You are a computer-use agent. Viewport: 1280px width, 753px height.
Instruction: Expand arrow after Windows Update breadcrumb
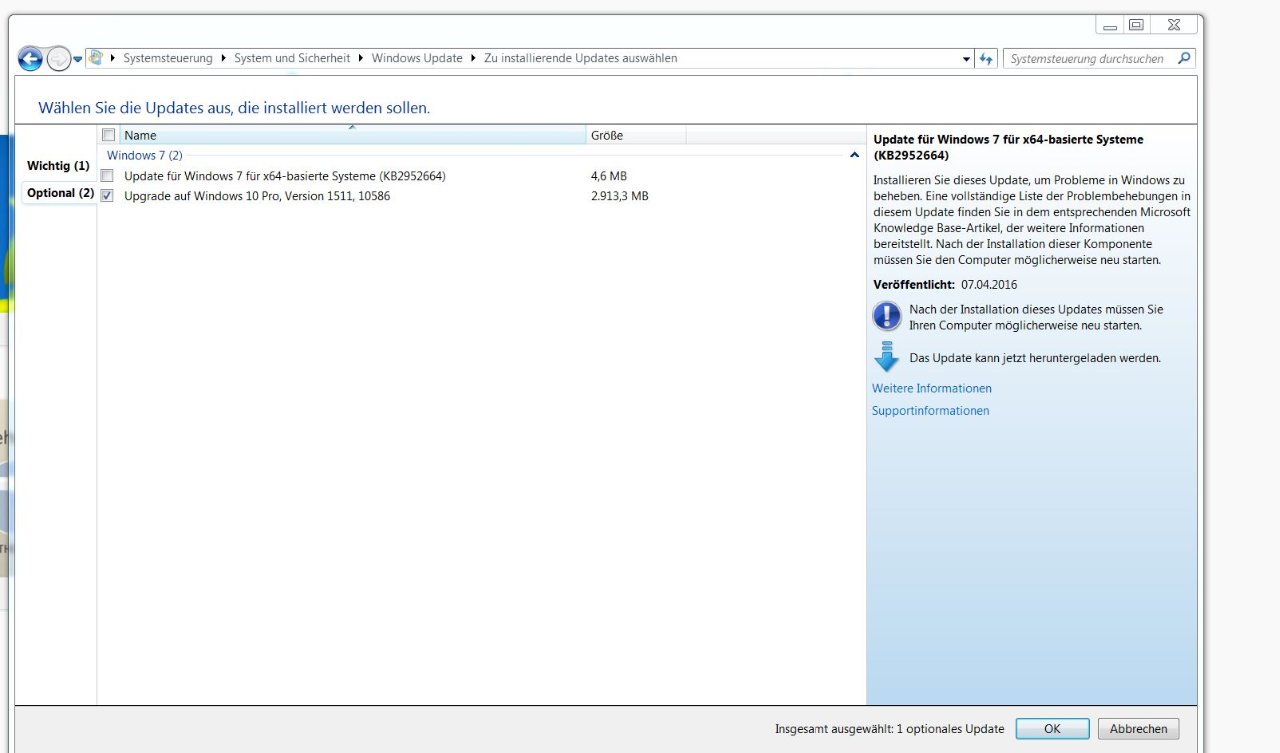[473, 58]
